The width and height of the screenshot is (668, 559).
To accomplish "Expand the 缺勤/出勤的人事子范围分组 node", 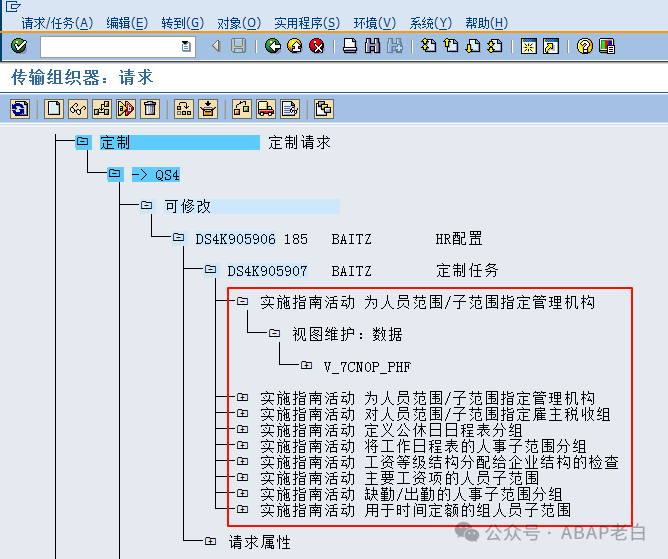I will point(242,493).
